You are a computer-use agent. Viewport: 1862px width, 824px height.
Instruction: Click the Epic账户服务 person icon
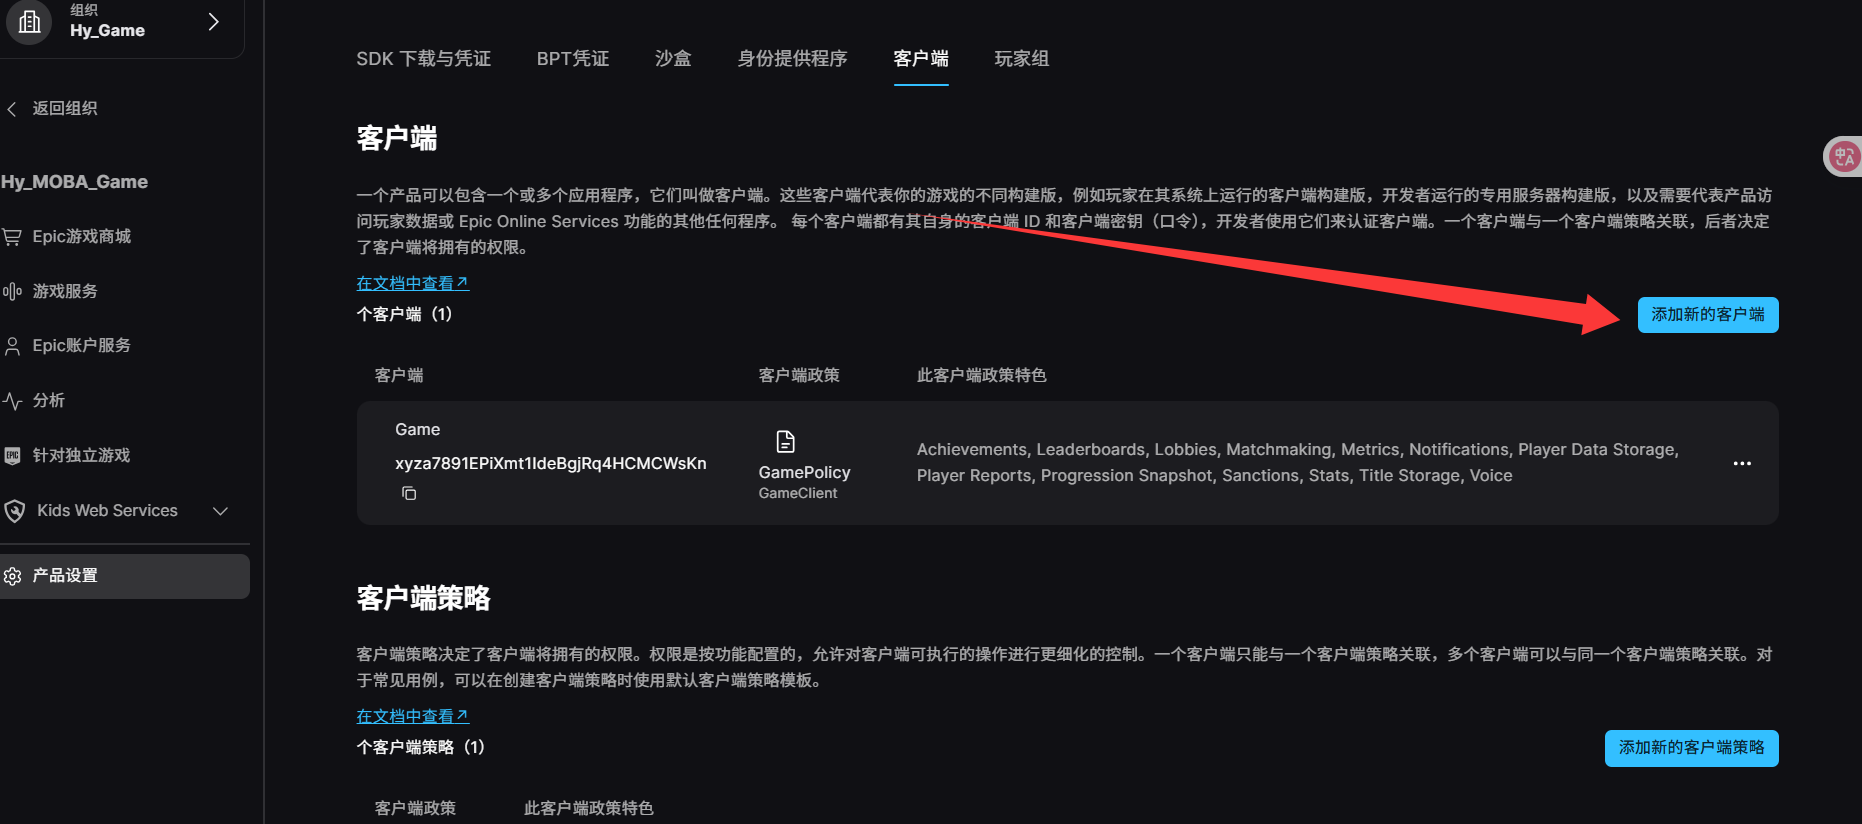coord(12,346)
